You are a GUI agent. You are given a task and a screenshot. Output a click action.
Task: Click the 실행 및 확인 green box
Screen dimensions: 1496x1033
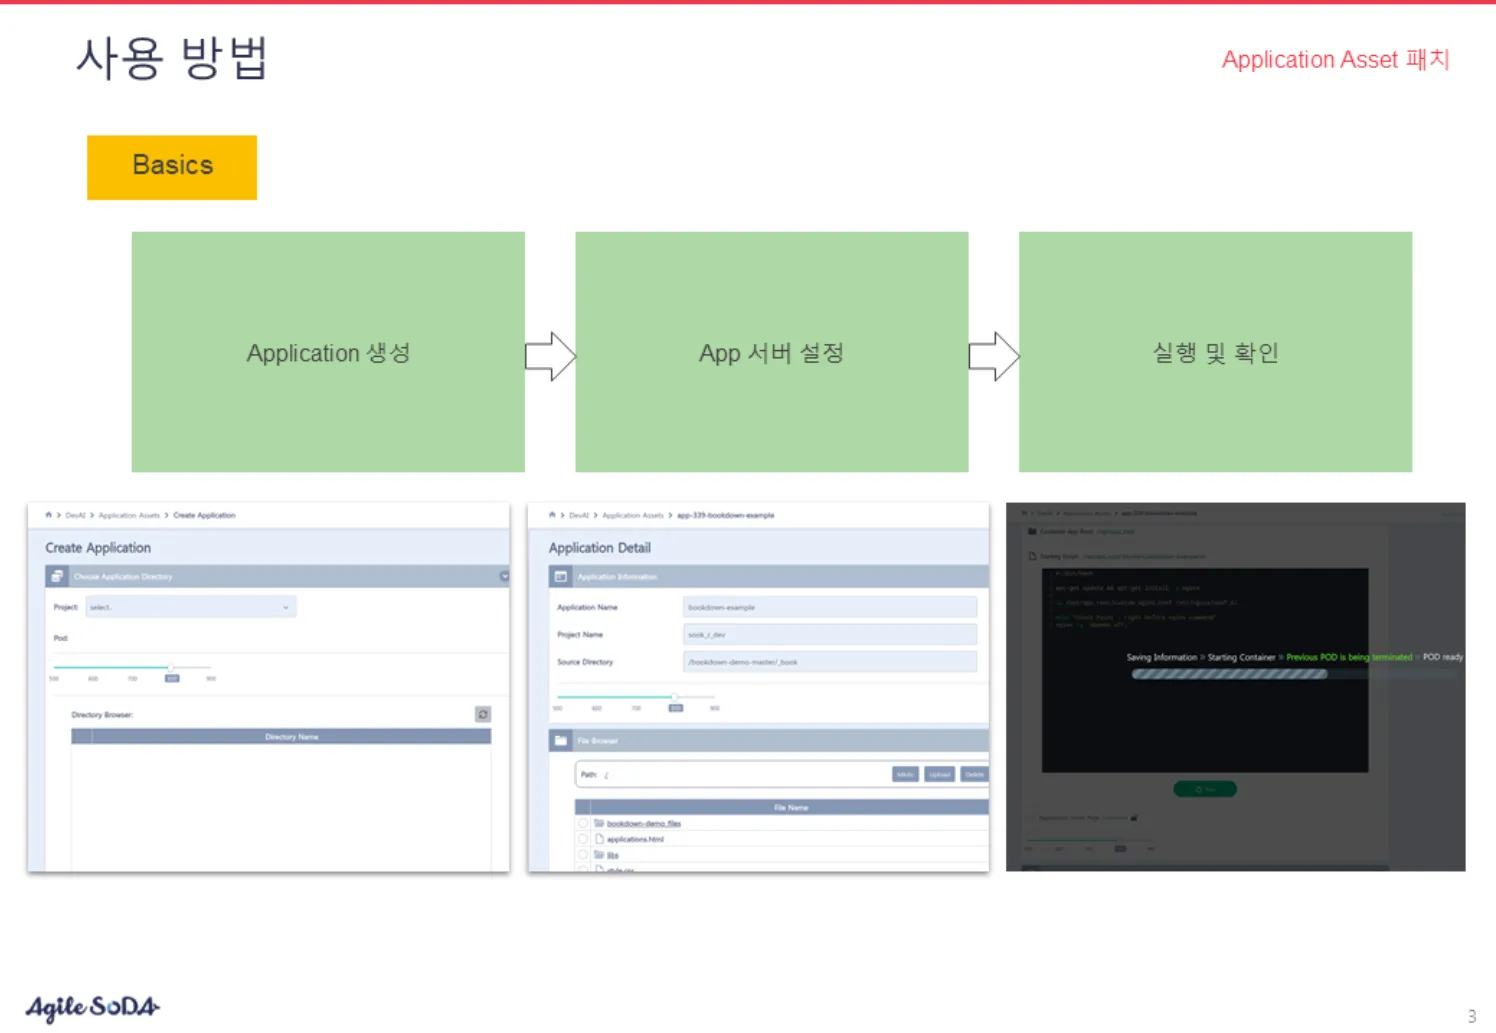click(1215, 352)
